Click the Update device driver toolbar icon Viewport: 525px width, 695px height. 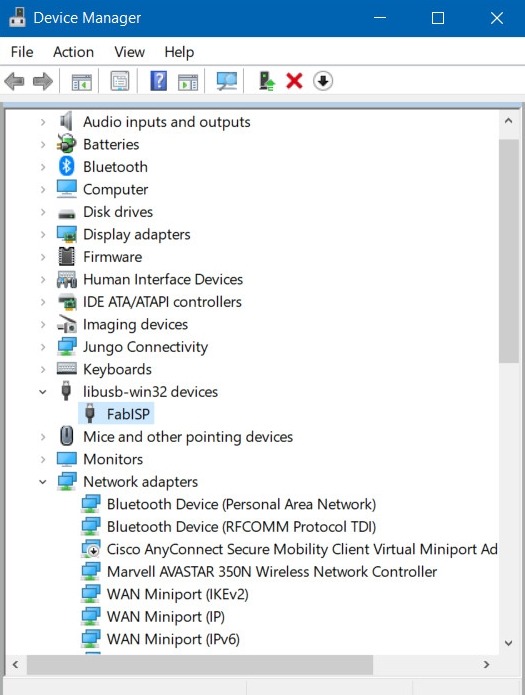tap(266, 81)
